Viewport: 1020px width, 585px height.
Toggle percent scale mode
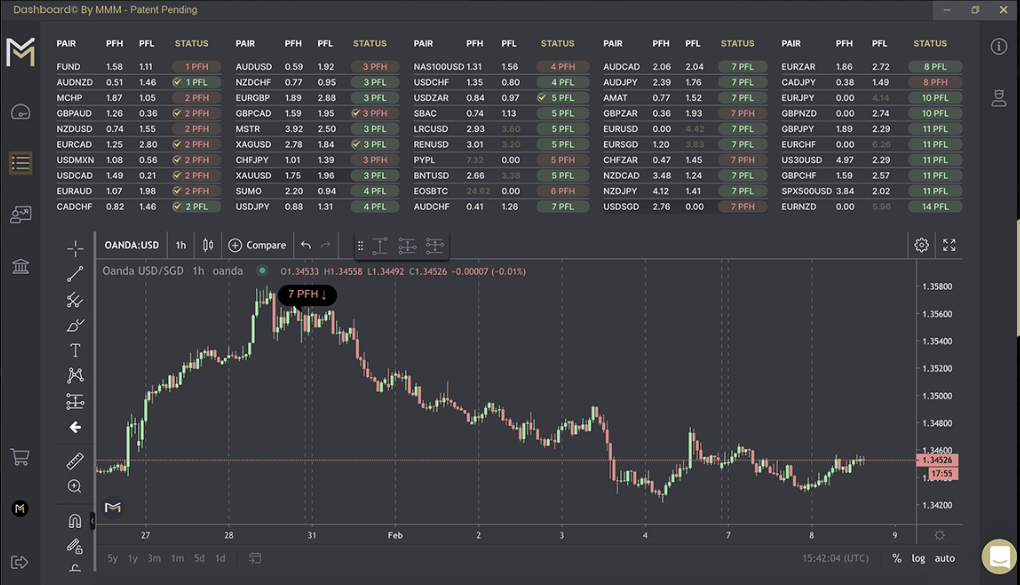(896, 558)
